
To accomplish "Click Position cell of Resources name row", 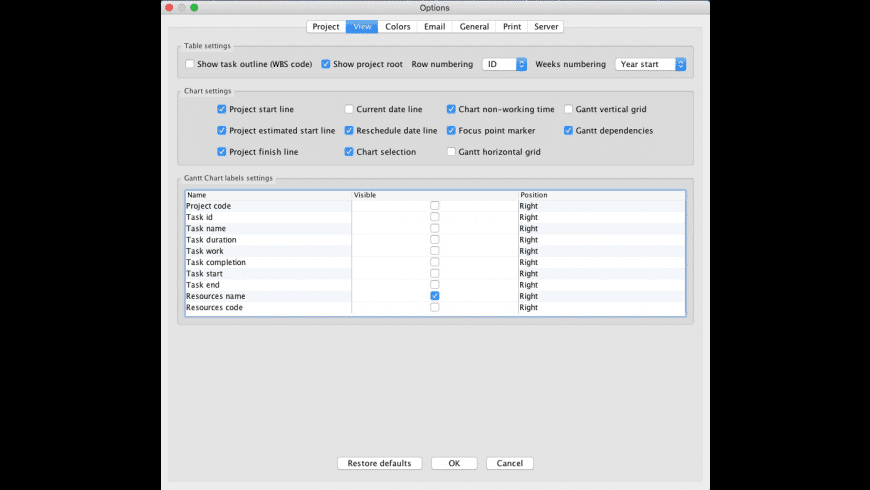I will pos(601,296).
